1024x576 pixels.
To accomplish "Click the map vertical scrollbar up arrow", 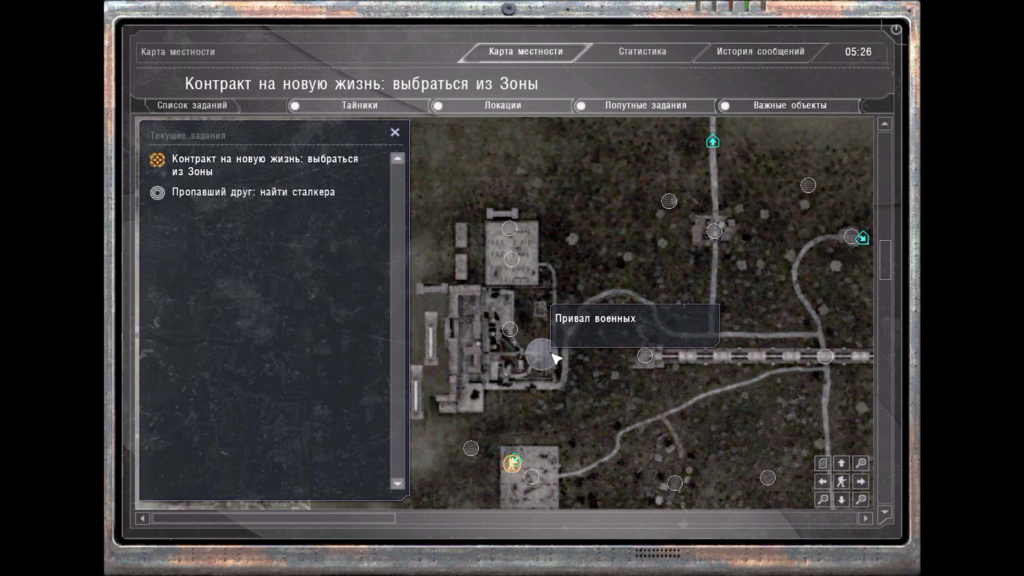I will coord(885,124).
